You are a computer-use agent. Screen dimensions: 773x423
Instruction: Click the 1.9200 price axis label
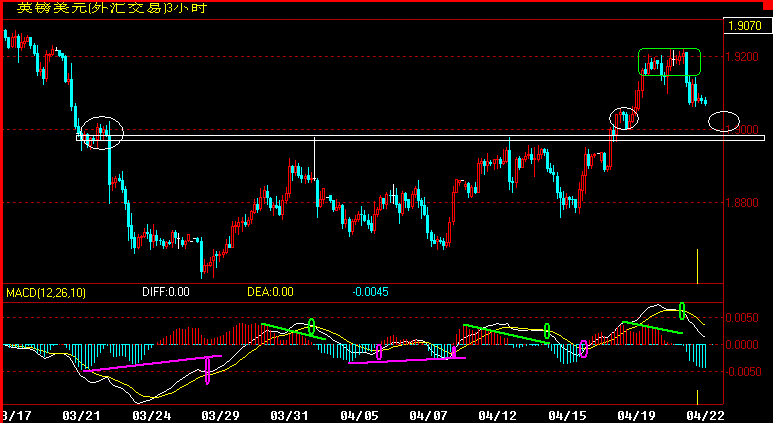(742, 57)
